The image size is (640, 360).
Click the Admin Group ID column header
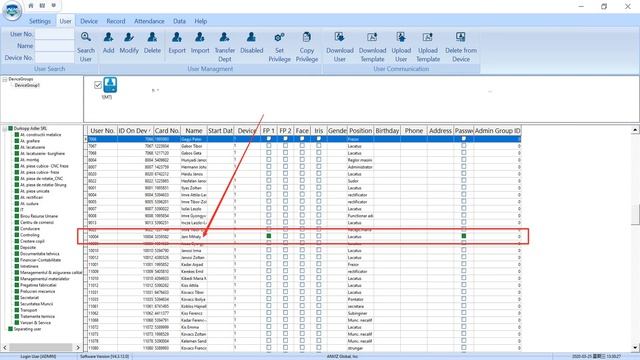[498, 131]
